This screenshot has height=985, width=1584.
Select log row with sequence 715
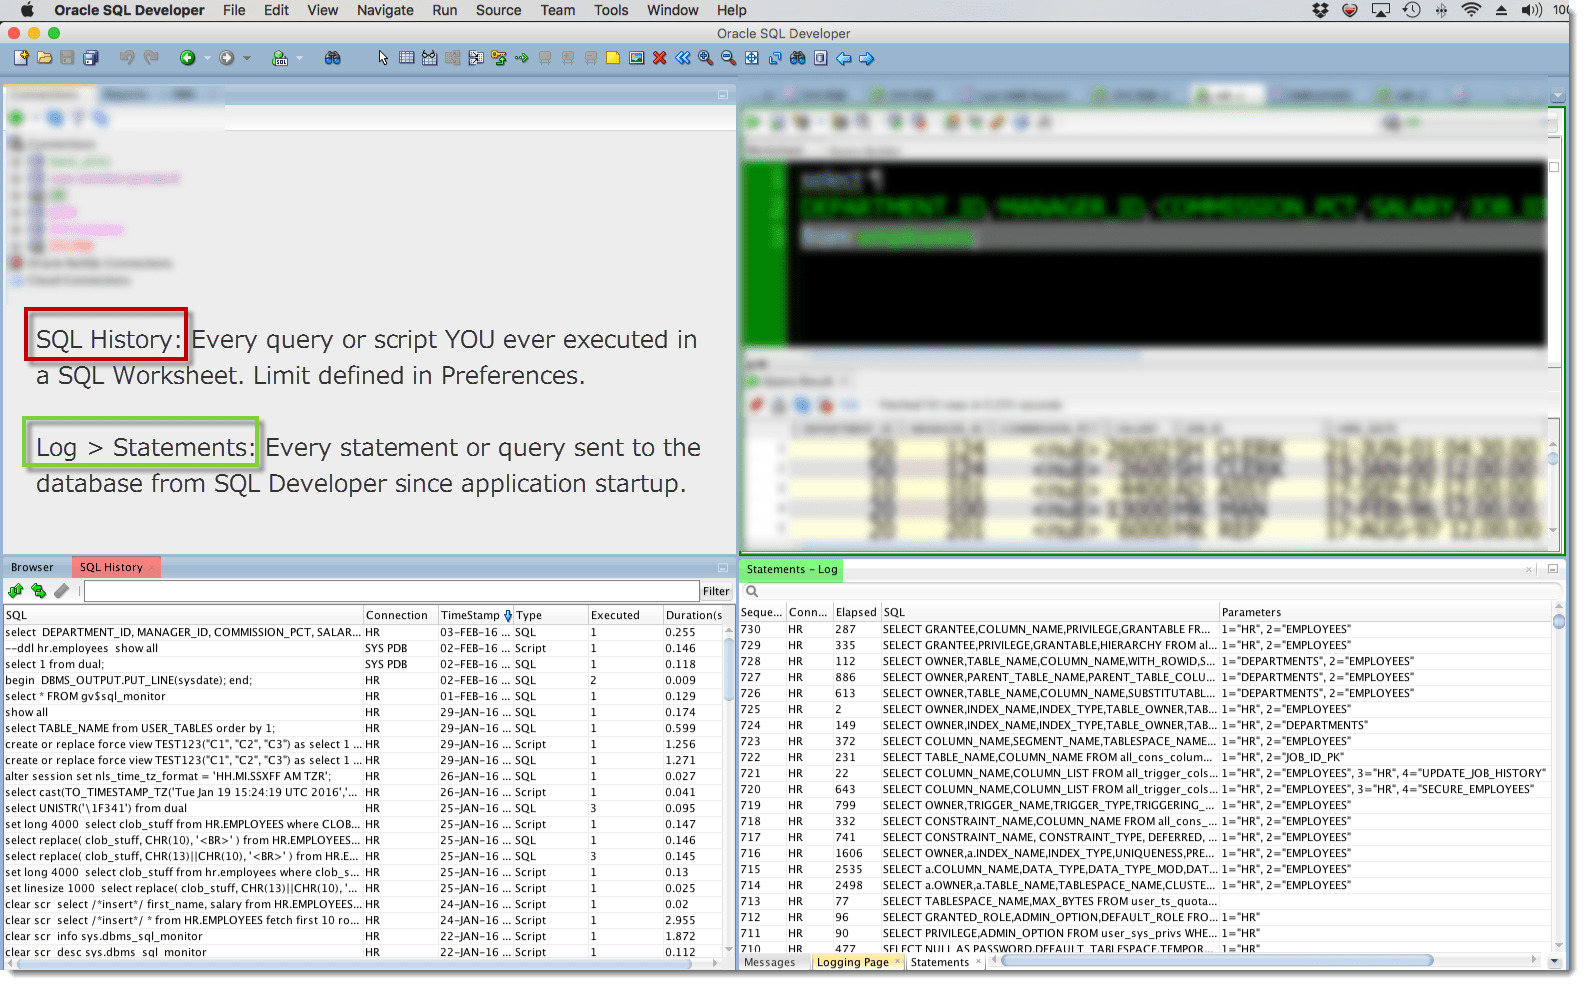[x=1145, y=869]
